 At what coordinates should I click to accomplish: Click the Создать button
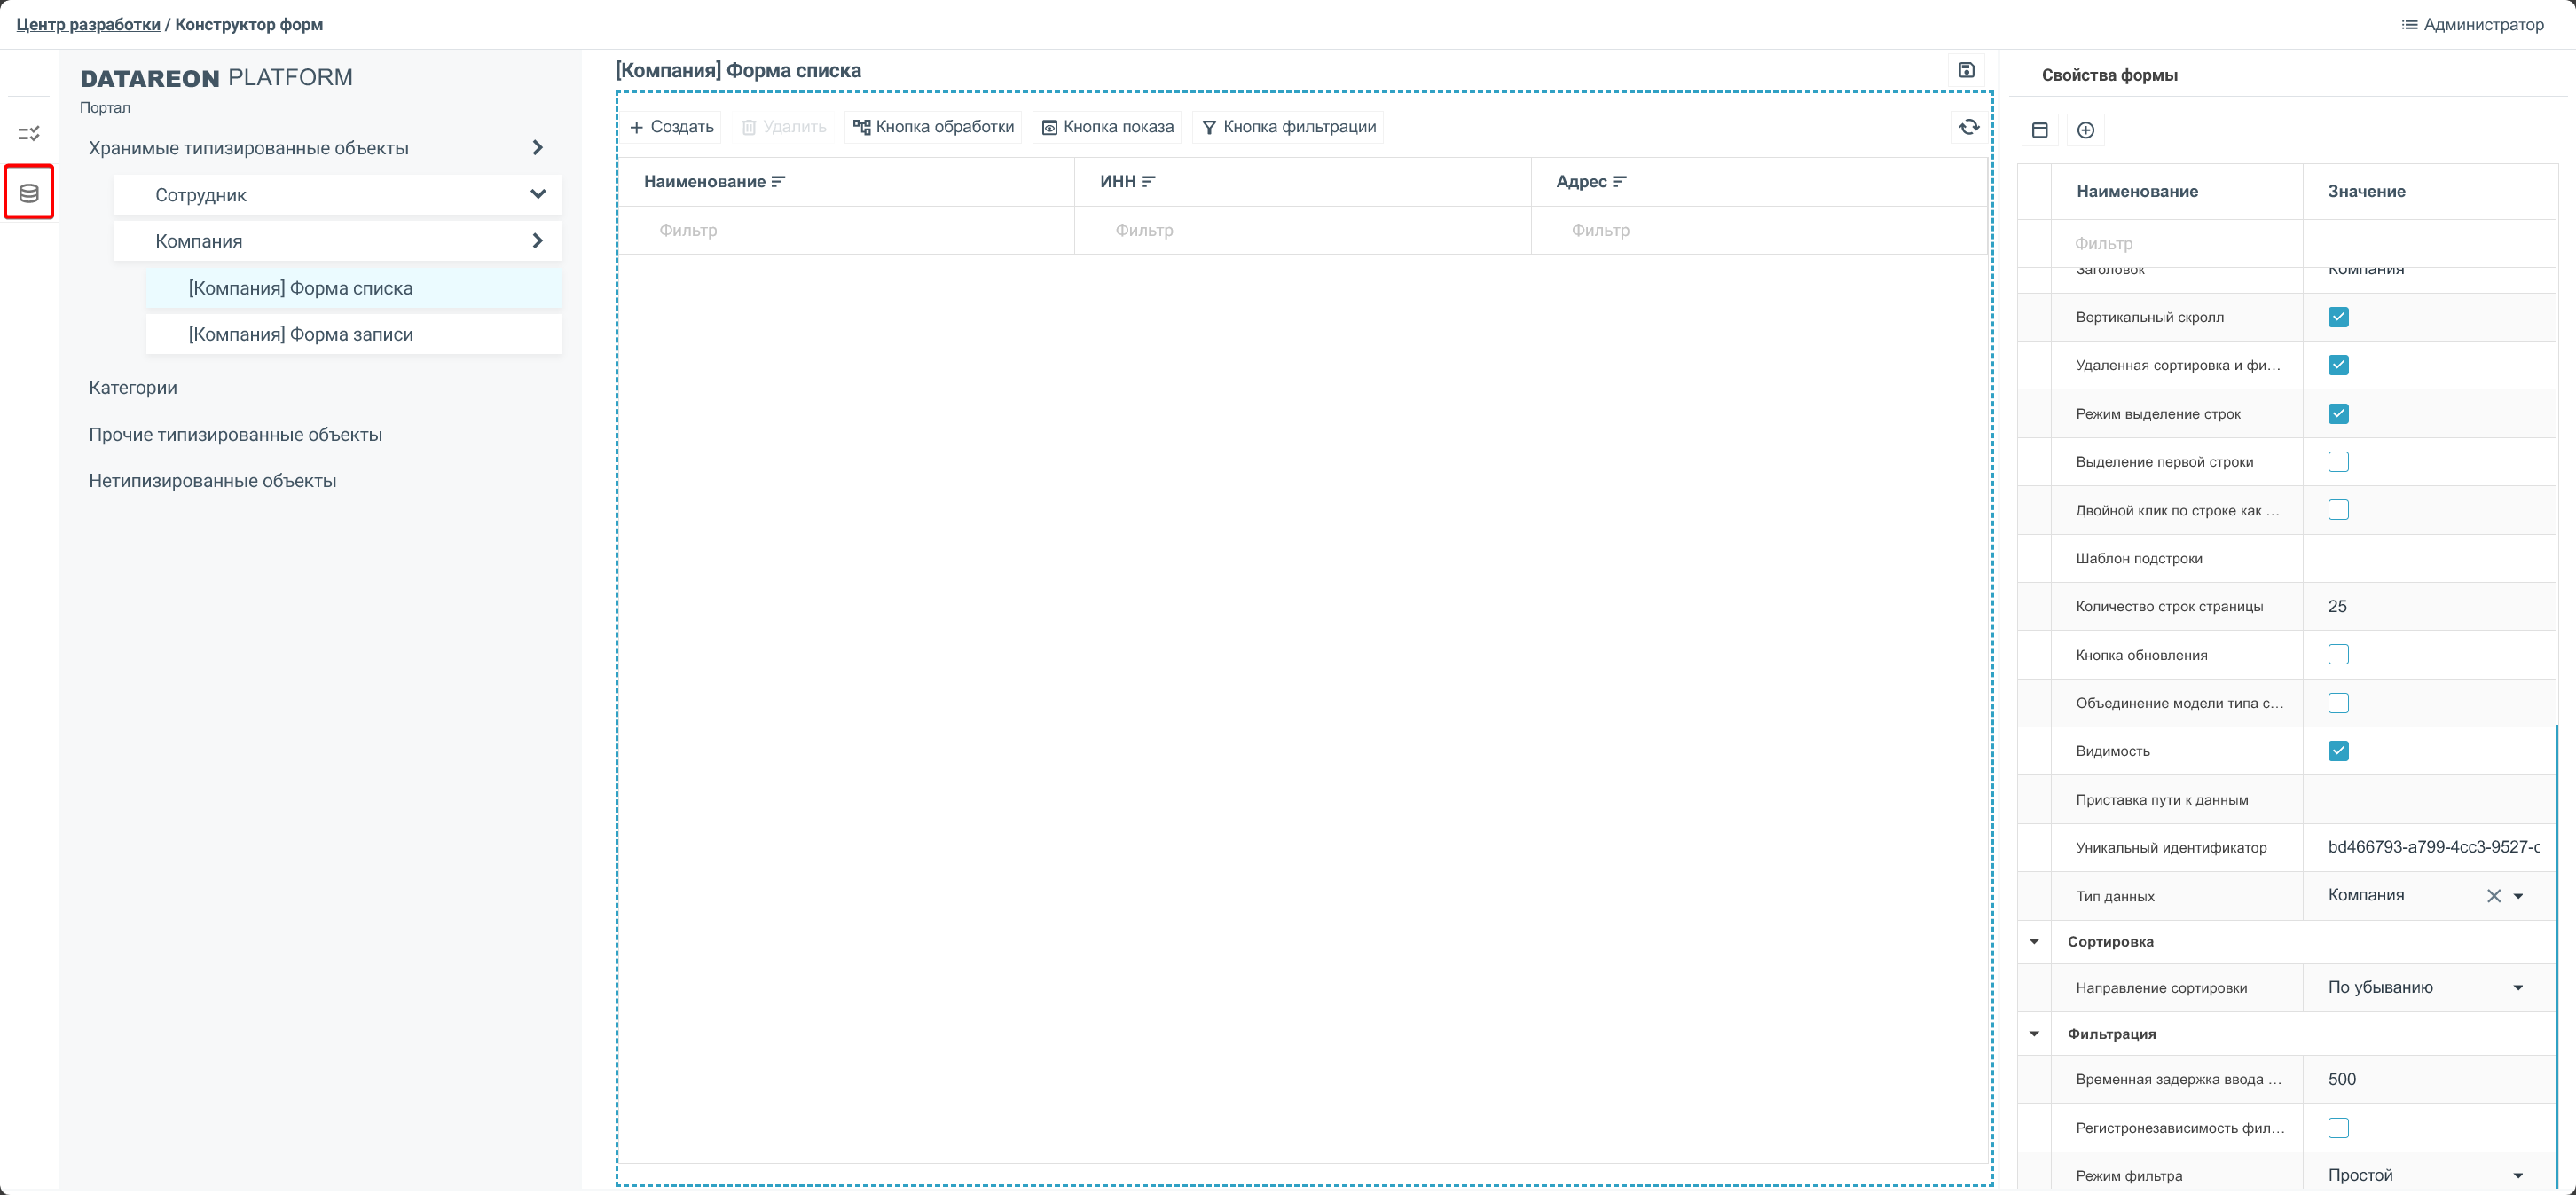tap(672, 127)
